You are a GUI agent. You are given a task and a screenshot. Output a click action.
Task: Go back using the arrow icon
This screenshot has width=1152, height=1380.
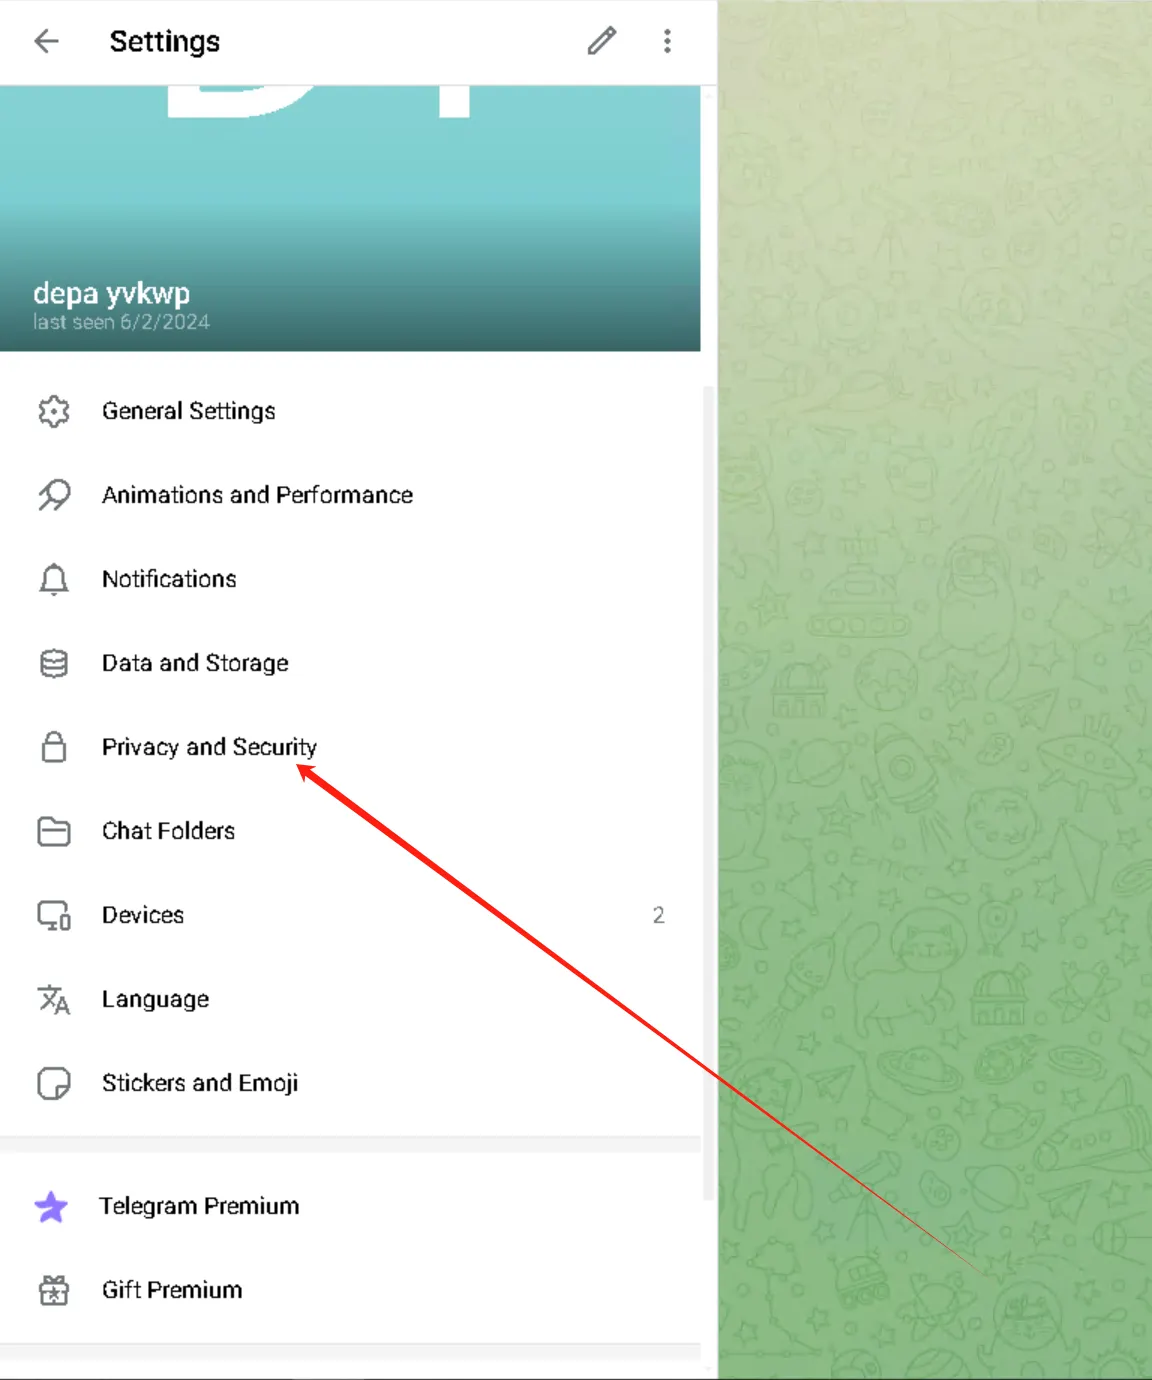click(x=46, y=41)
